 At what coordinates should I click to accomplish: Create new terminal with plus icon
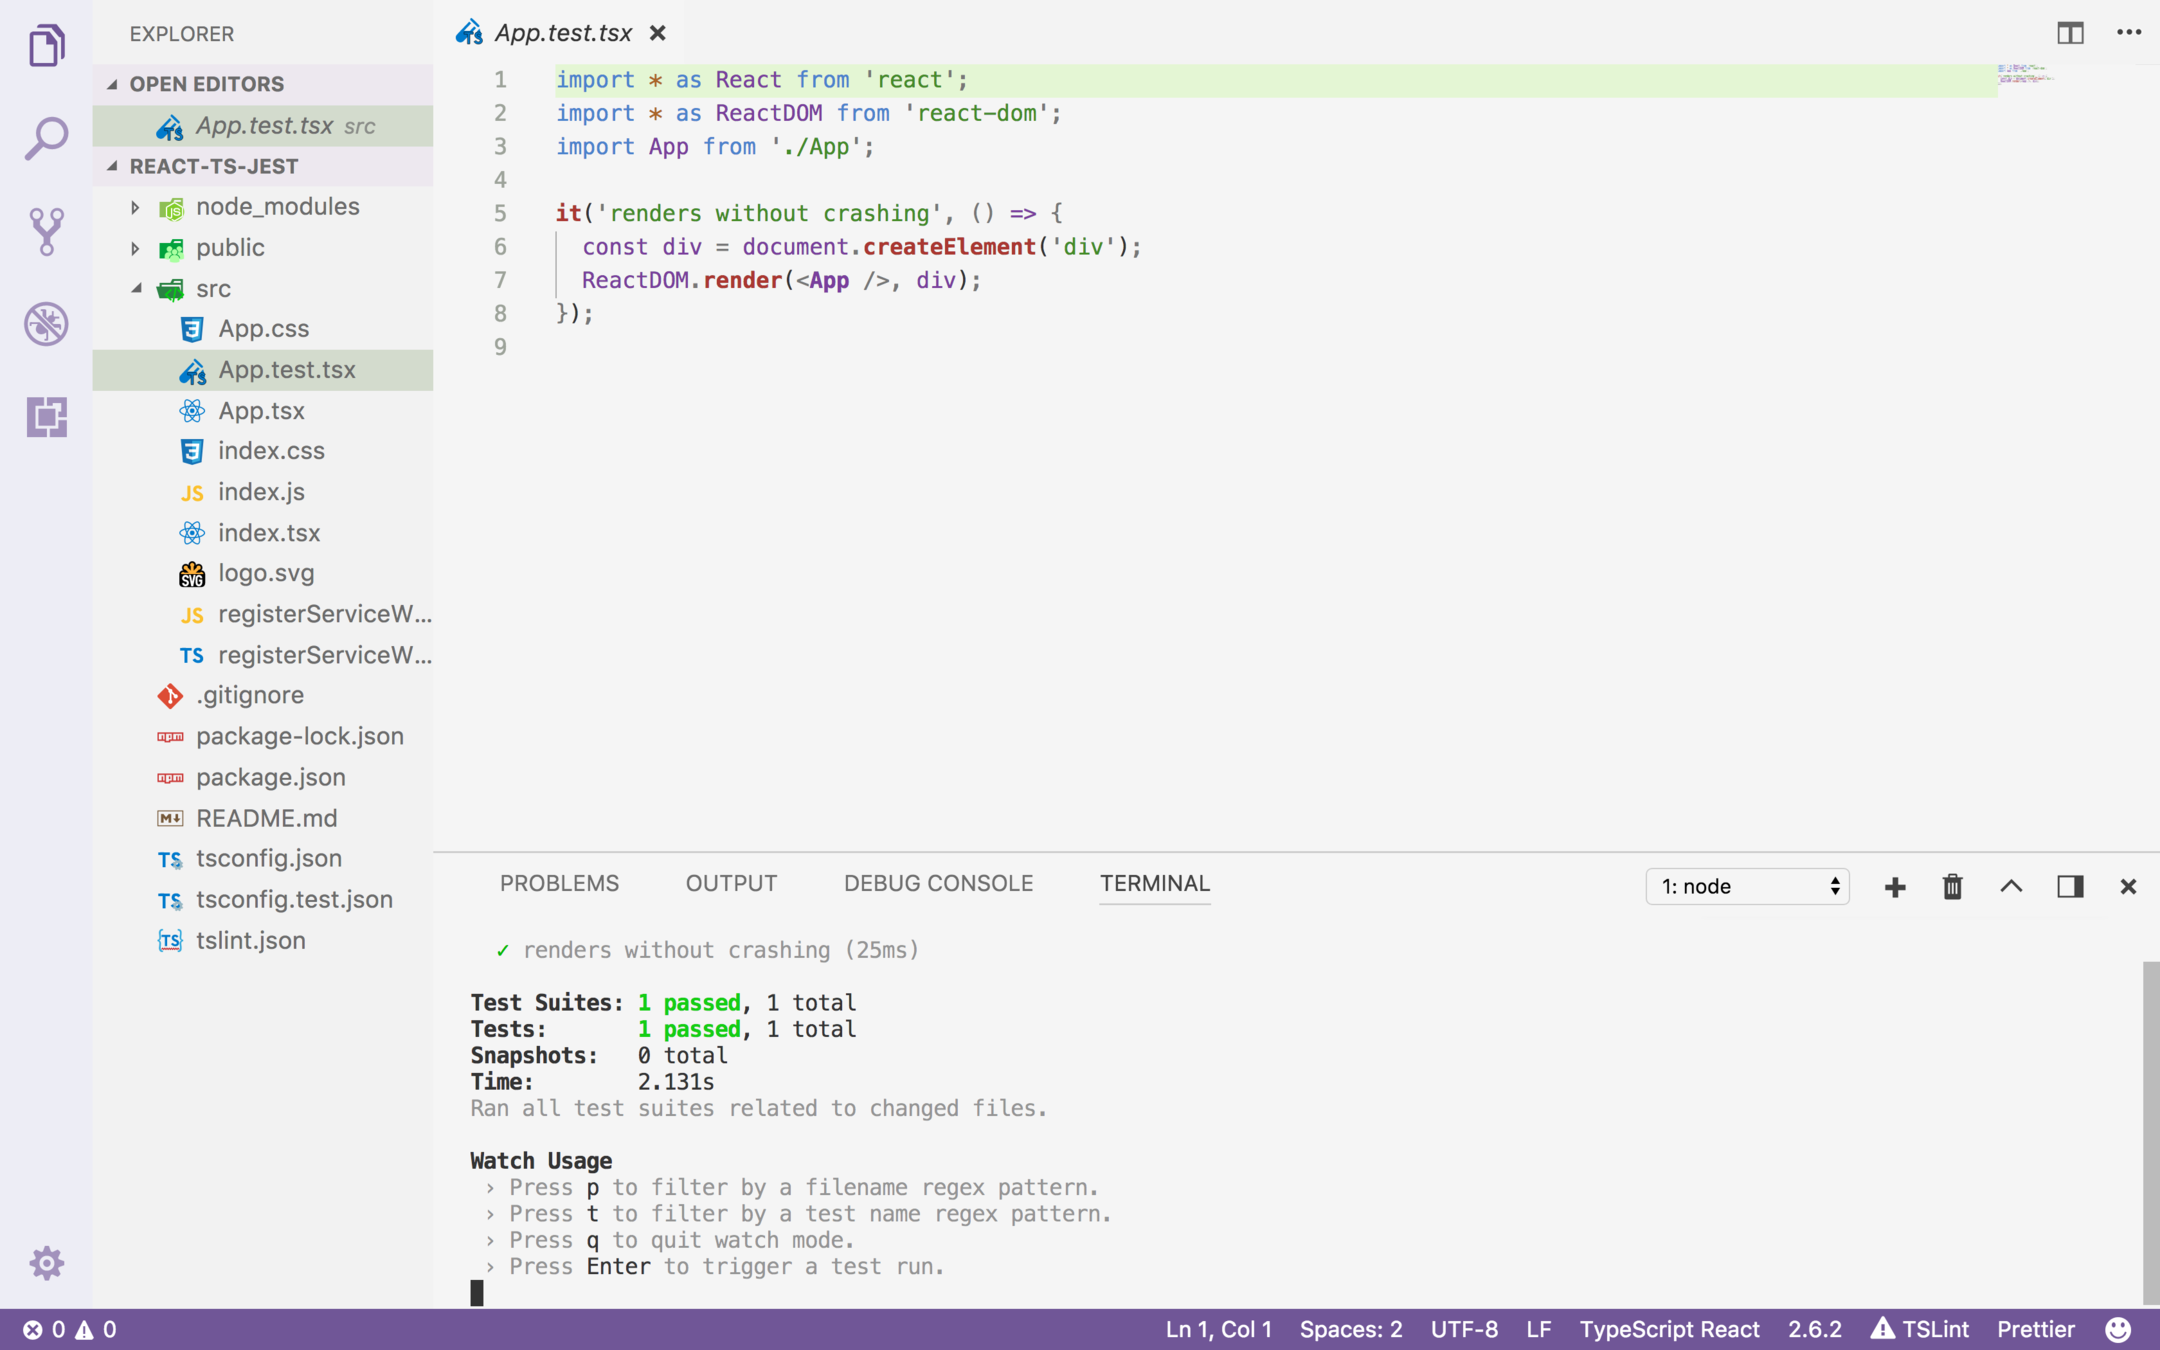[x=1894, y=887]
